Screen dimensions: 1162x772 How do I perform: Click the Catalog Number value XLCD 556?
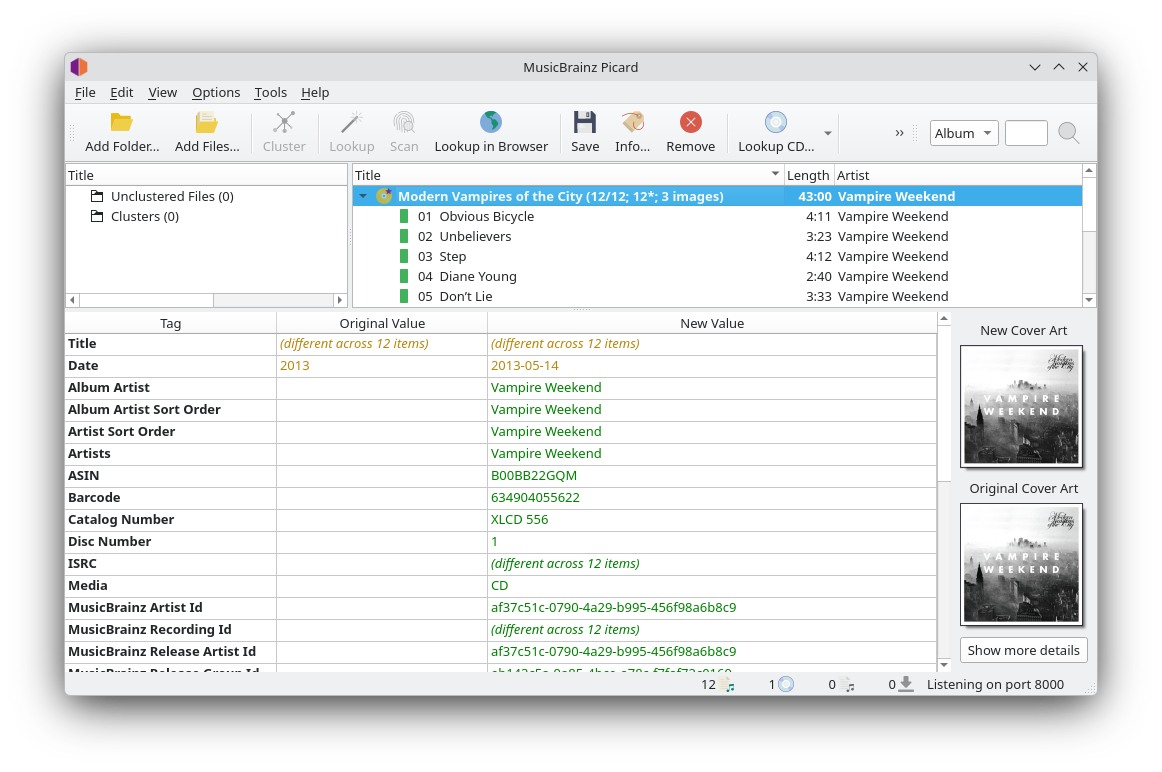point(519,519)
